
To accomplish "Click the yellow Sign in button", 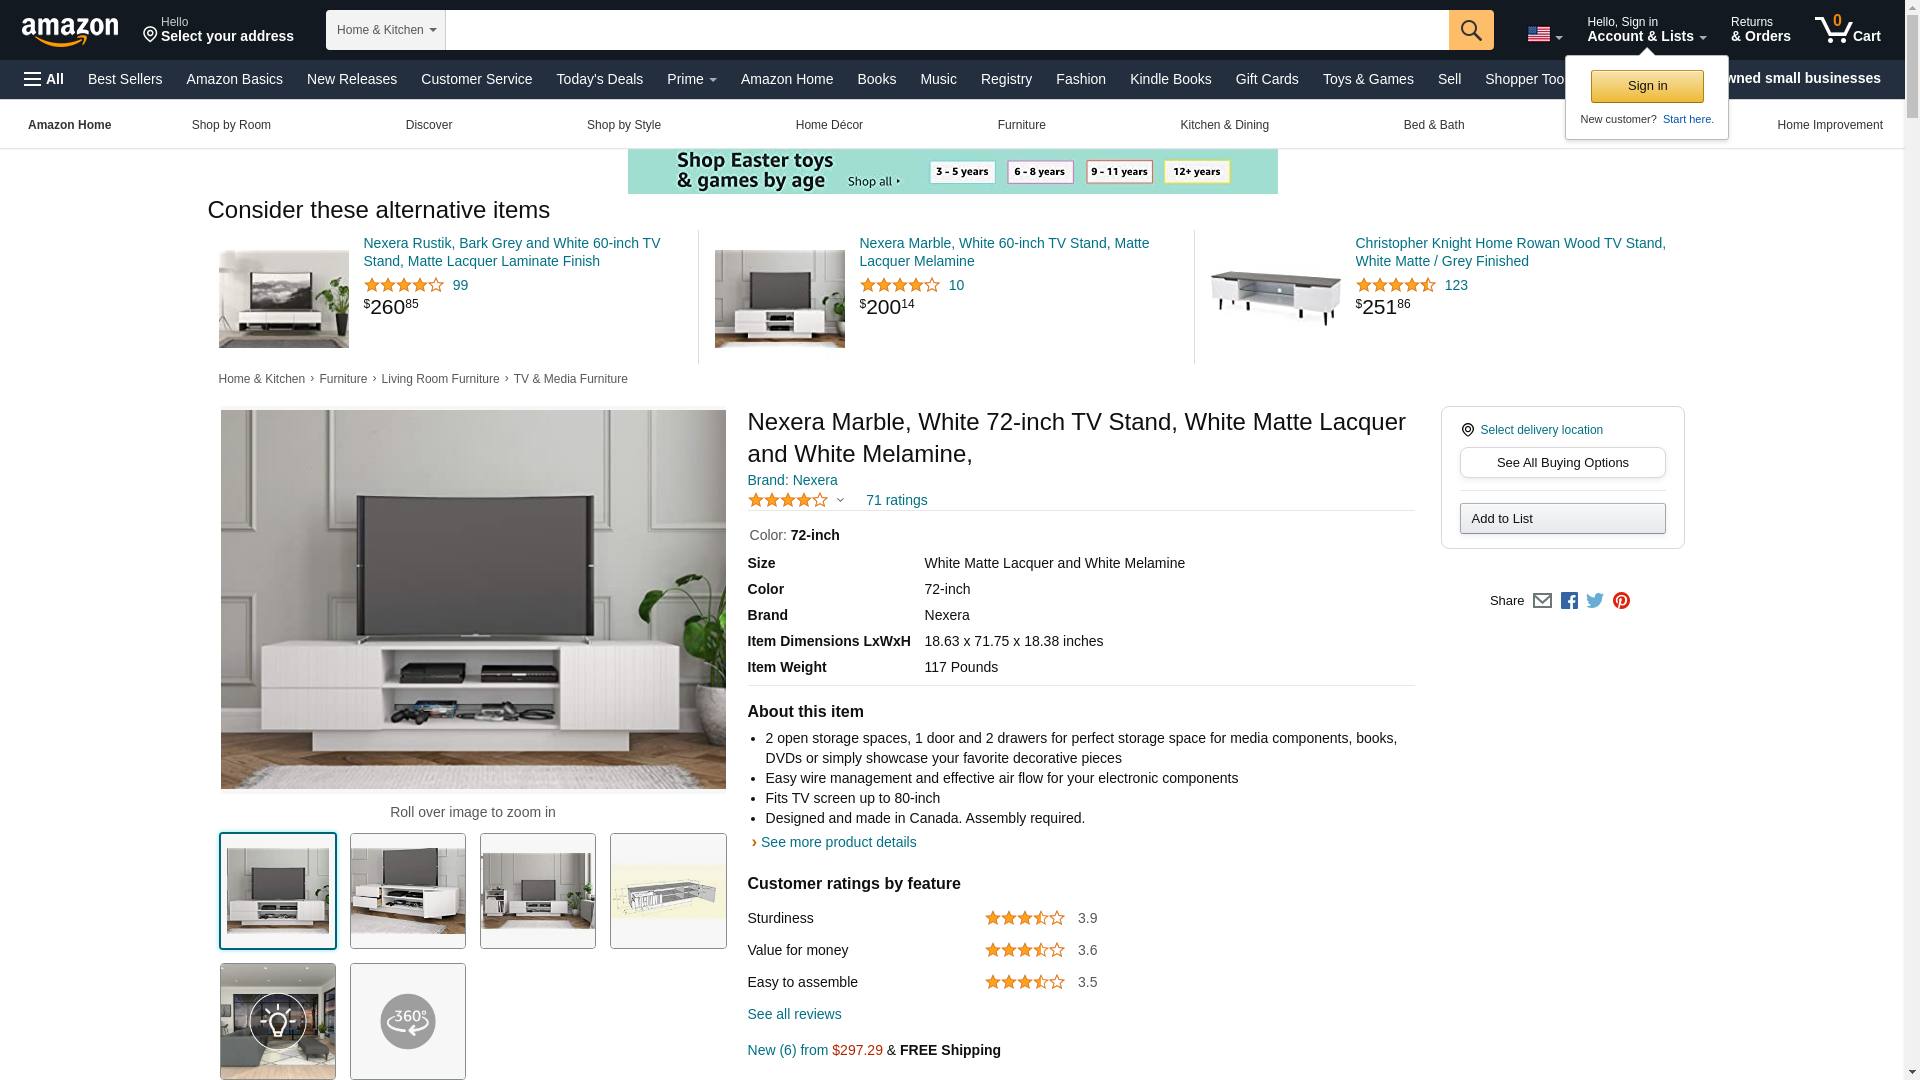I will pyautogui.click(x=1647, y=87).
